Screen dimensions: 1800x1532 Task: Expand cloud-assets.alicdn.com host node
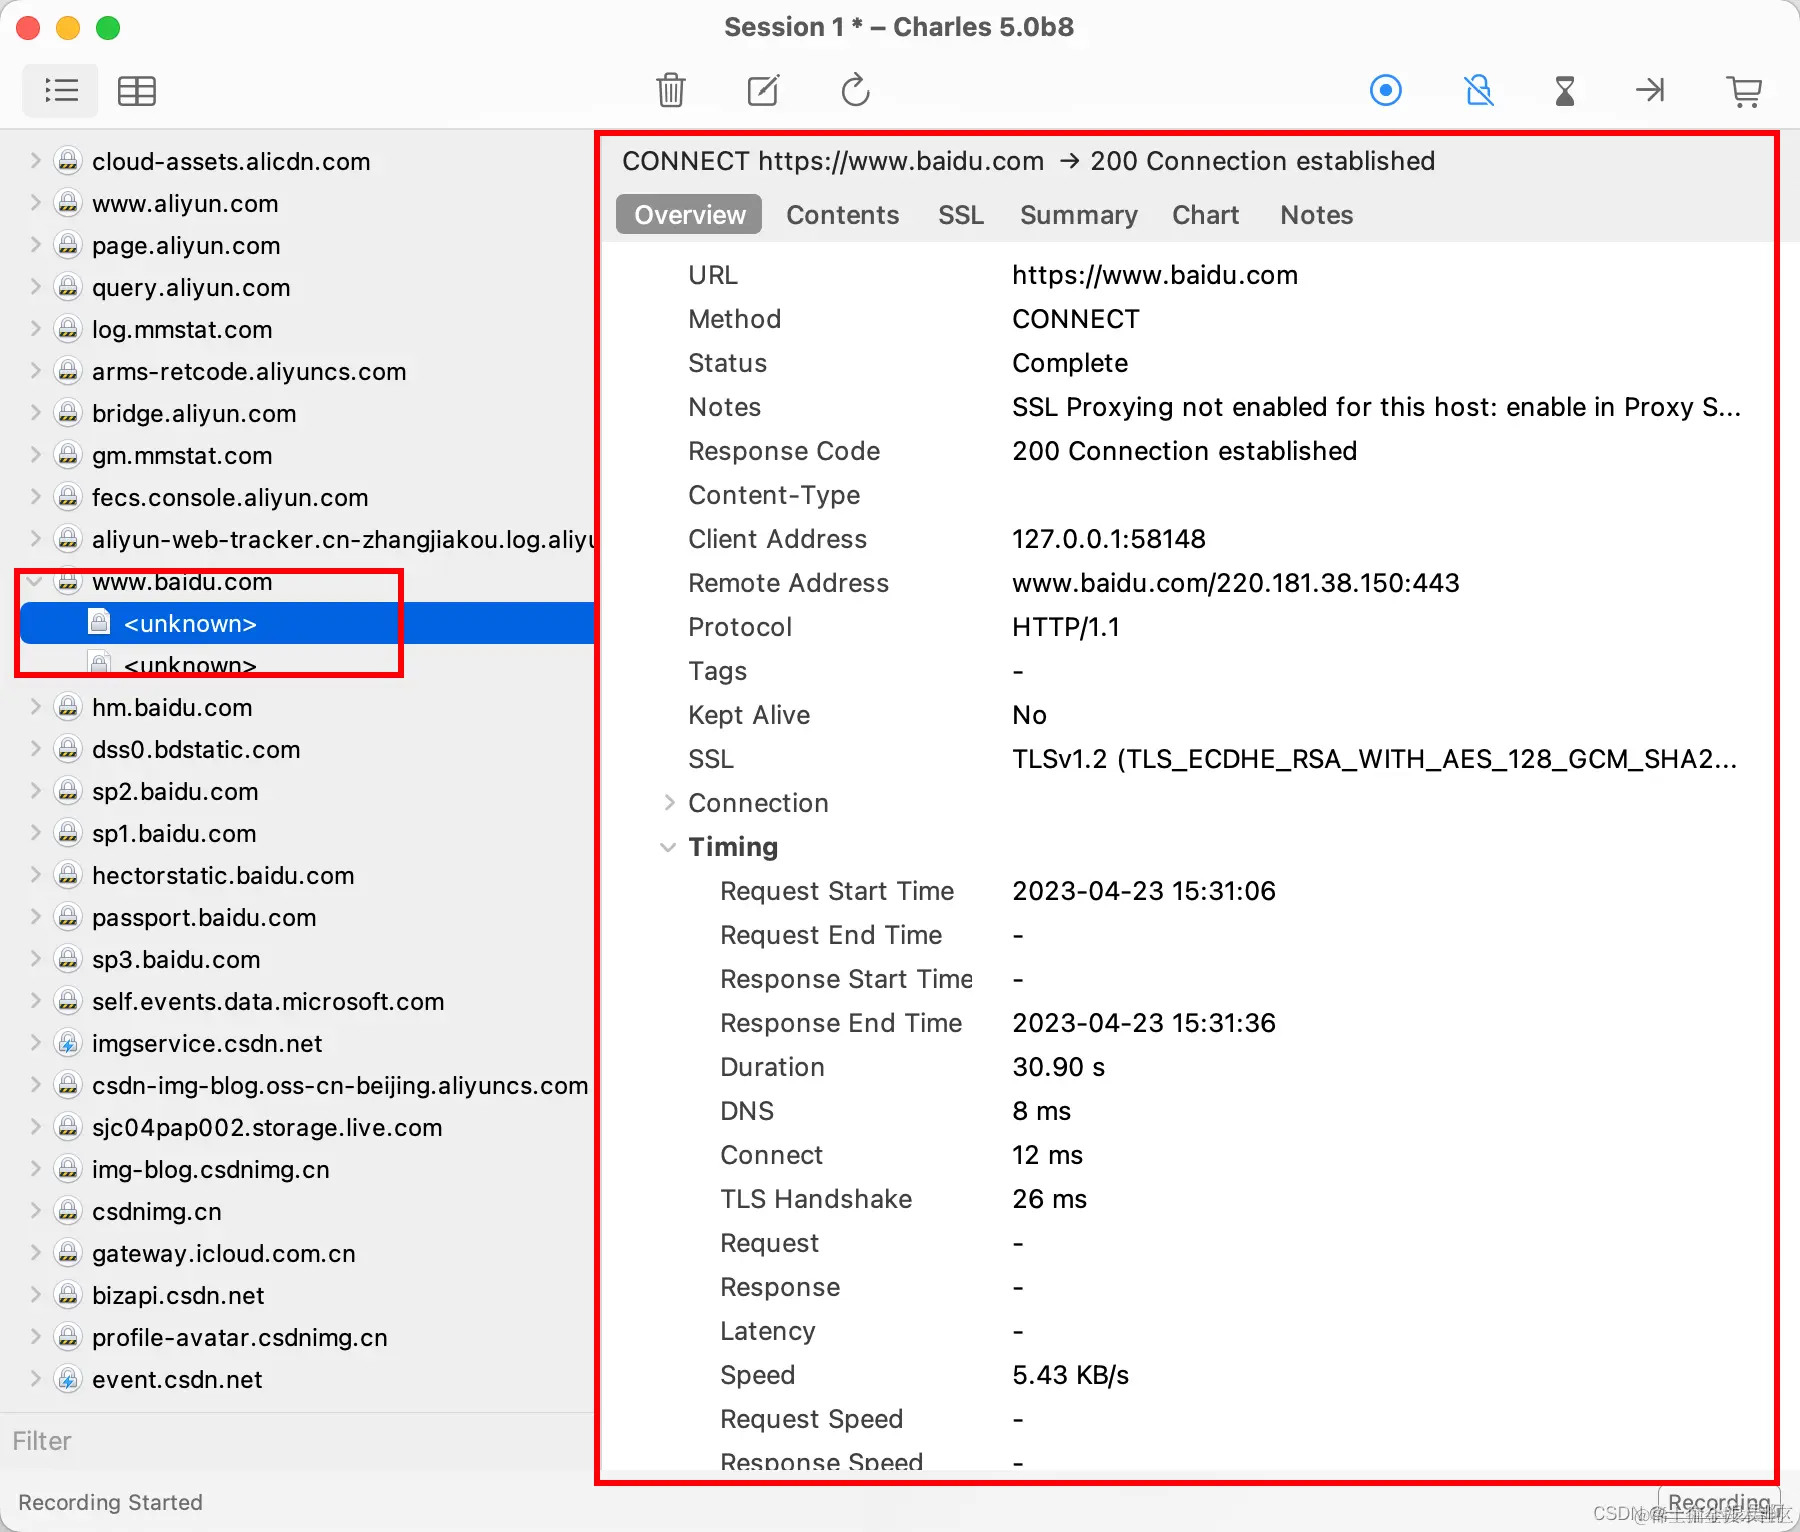tap(35, 161)
